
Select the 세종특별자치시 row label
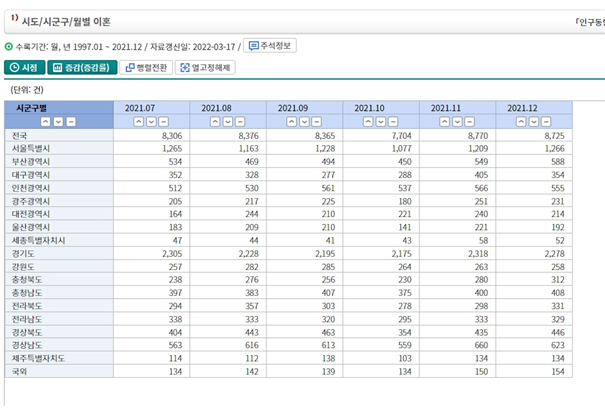(x=39, y=240)
